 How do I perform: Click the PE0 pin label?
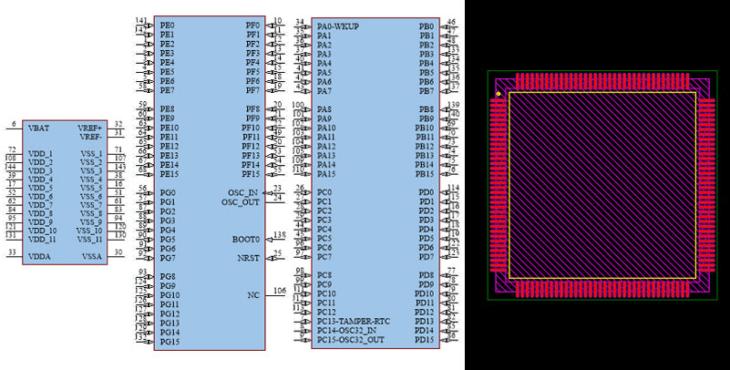click(x=167, y=25)
